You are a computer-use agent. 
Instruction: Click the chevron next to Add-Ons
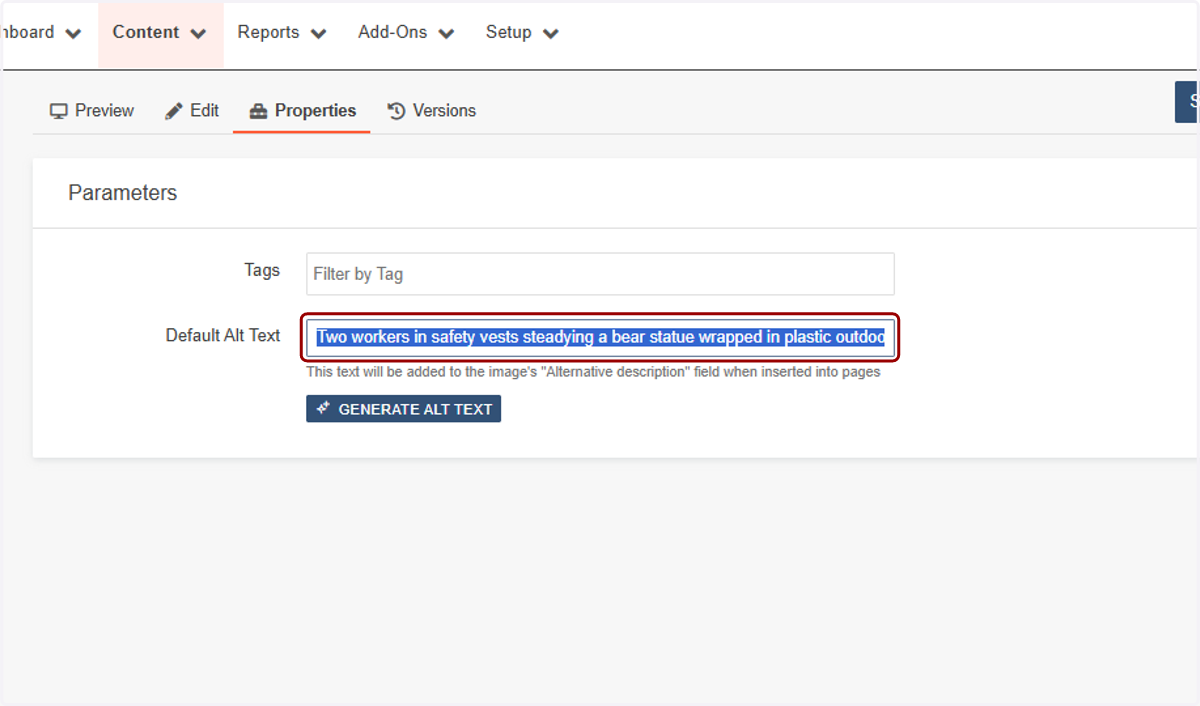click(446, 34)
